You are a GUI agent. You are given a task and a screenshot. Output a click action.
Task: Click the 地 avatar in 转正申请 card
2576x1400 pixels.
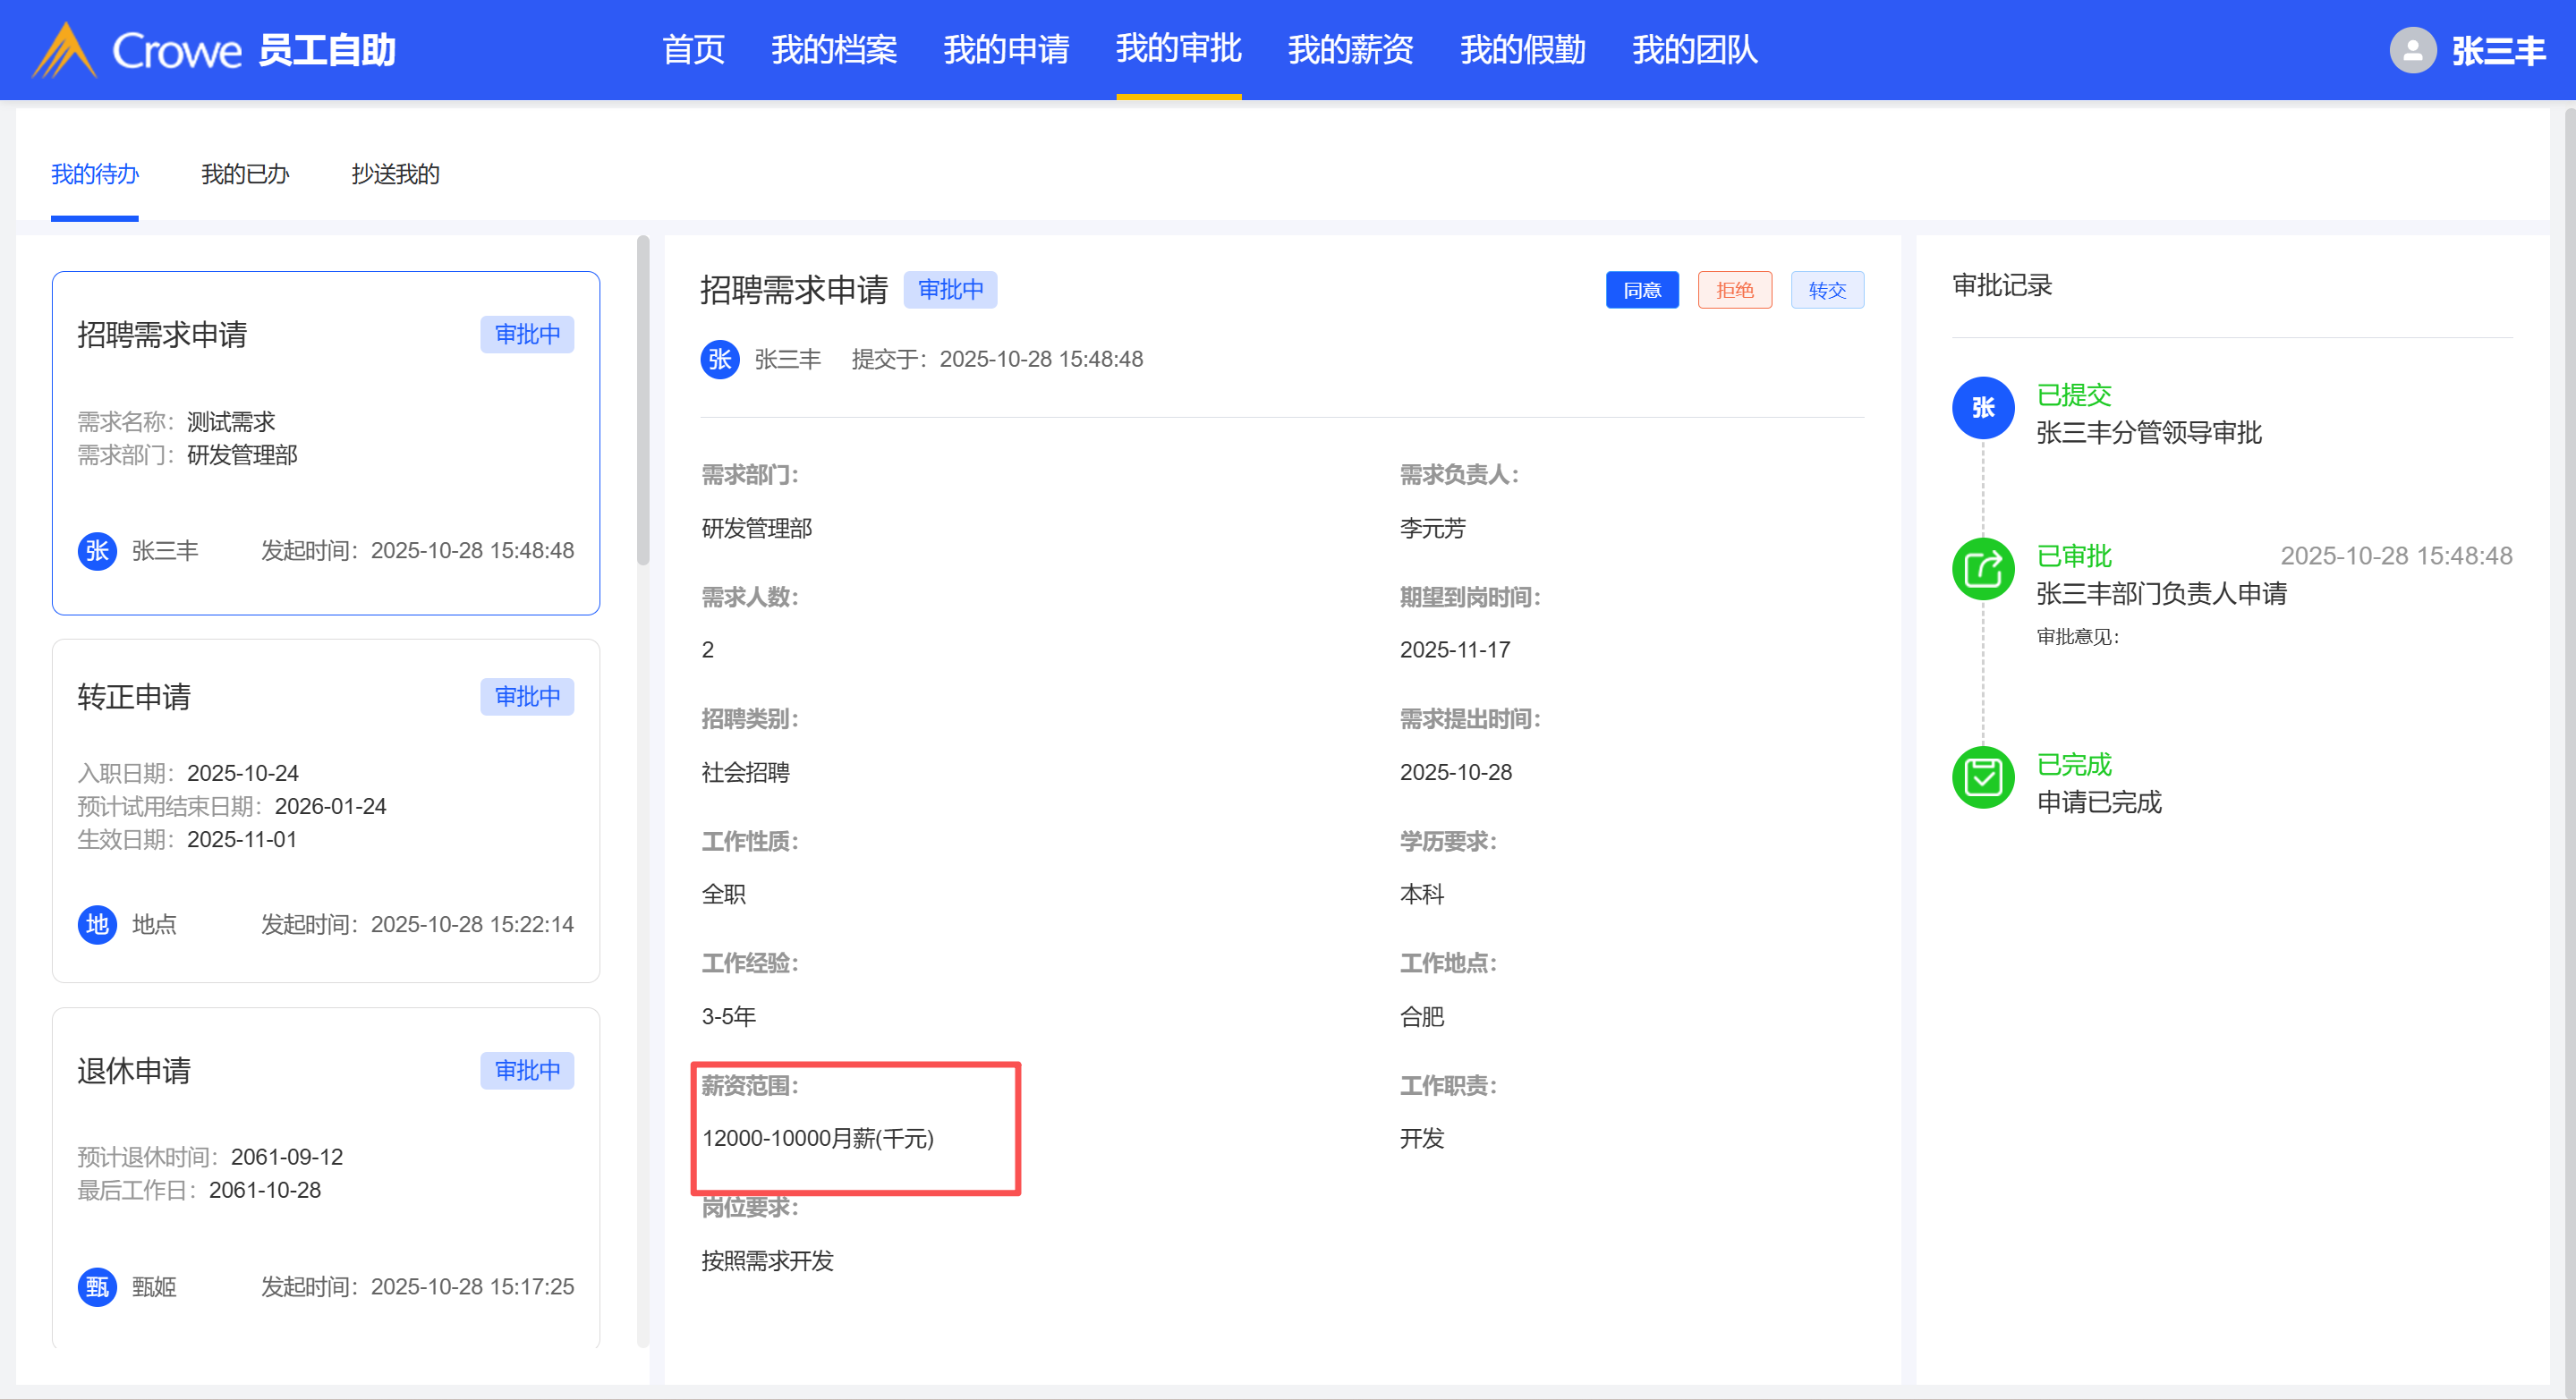click(x=97, y=924)
